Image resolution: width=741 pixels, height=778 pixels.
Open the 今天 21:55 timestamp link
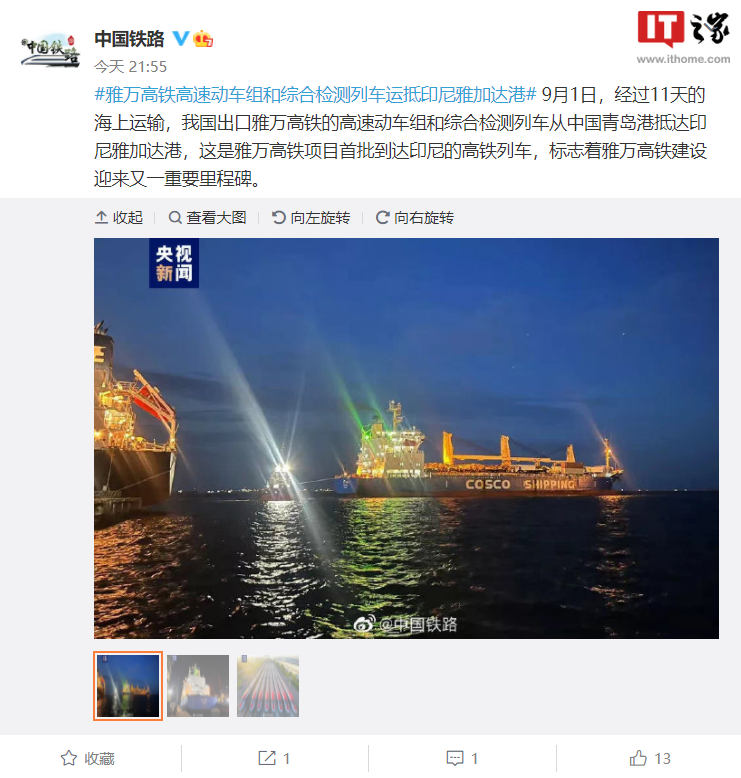point(131,66)
